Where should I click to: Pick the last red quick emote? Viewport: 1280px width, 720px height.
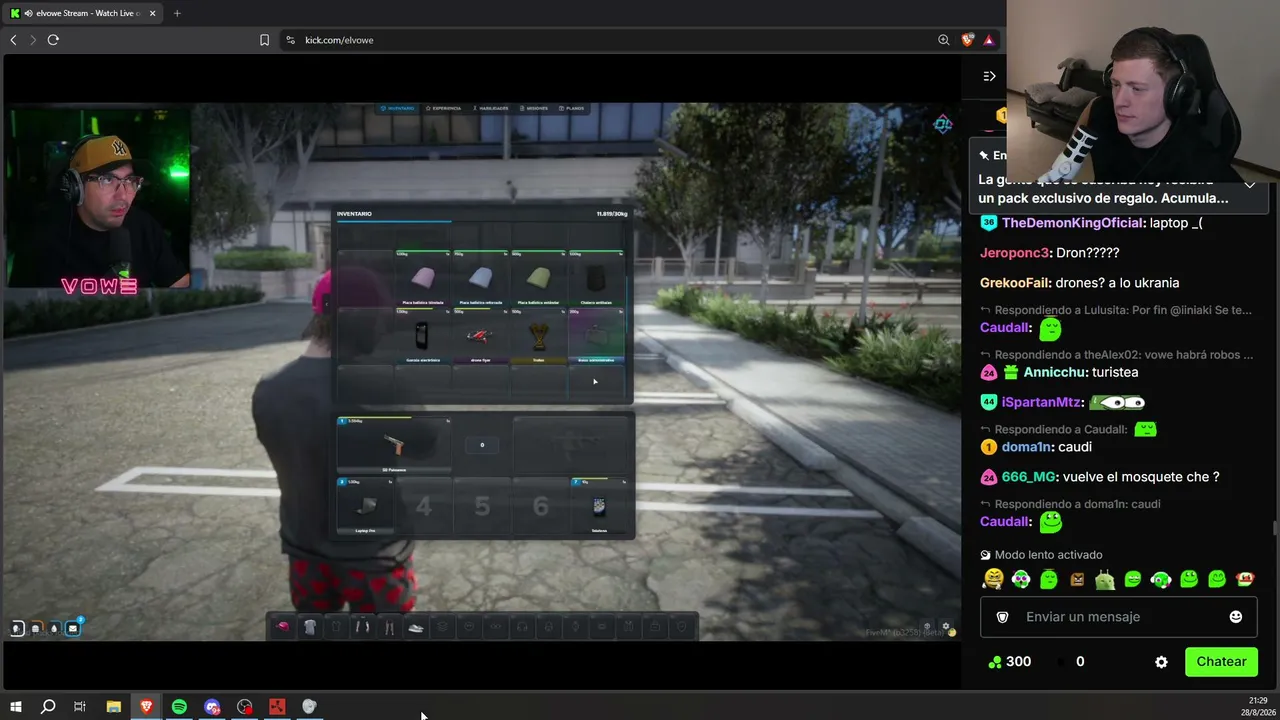[x=1245, y=579]
